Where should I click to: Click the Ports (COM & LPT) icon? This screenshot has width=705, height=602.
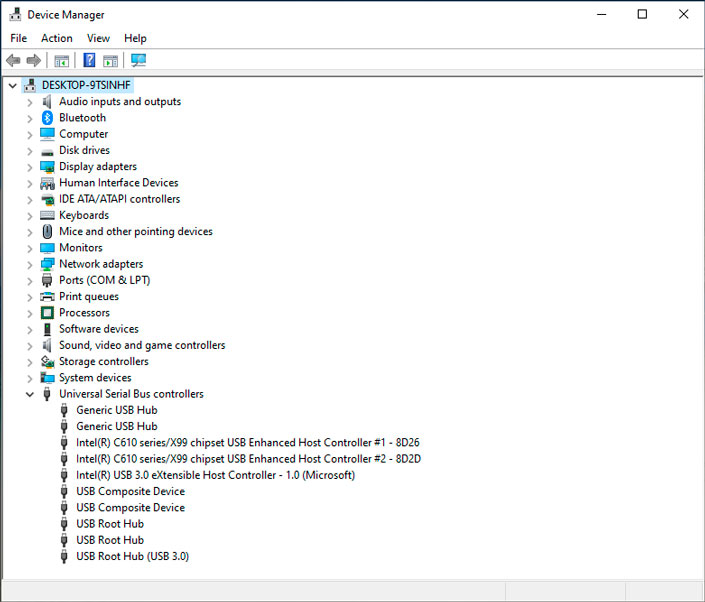pos(47,280)
